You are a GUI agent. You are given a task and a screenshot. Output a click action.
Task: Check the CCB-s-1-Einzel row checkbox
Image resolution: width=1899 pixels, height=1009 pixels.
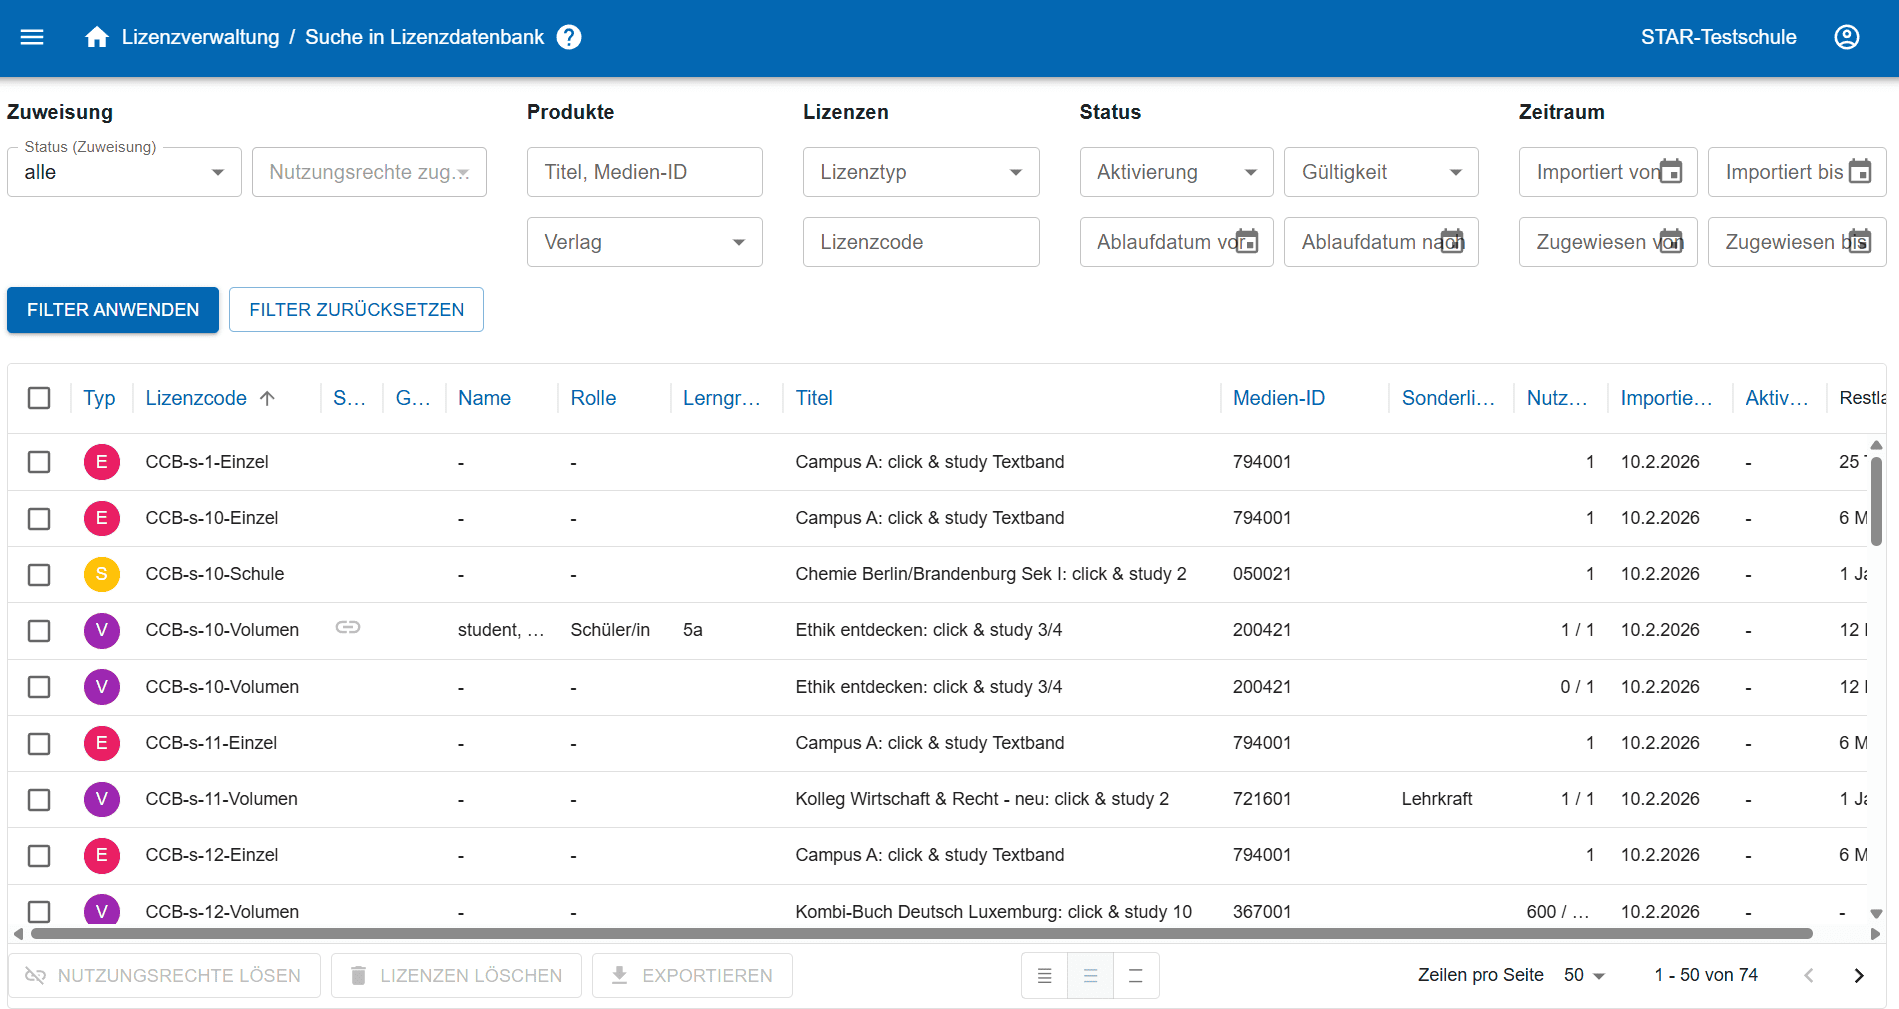tap(39, 462)
